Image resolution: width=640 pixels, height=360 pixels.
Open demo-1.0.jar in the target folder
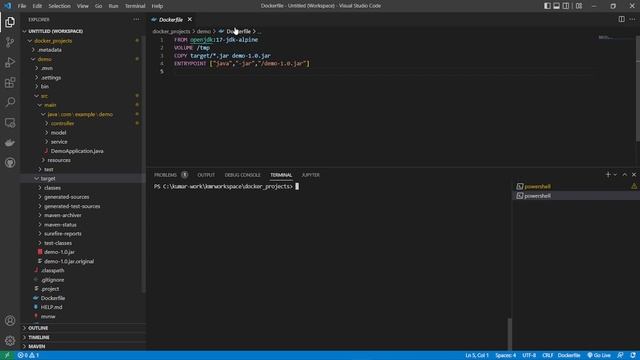point(83,252)
